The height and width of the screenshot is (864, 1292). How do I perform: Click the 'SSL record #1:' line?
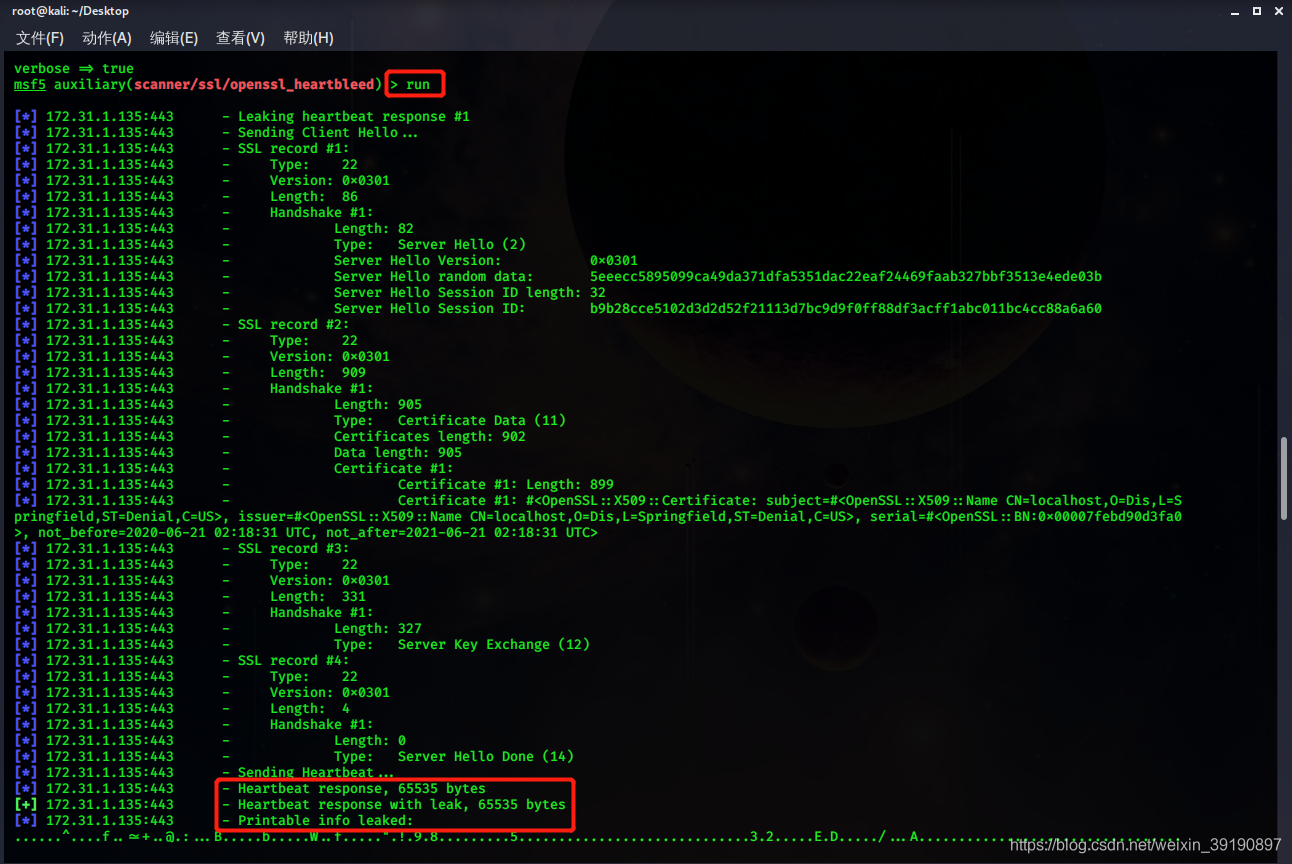pyautogui.click(x=294, y=149)
